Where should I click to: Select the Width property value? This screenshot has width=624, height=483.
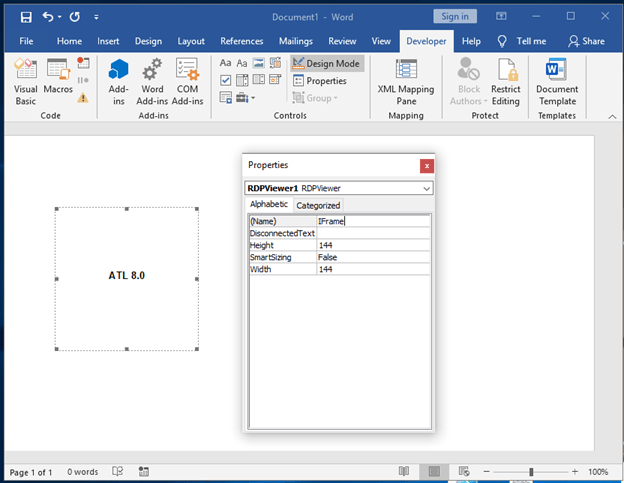click(373, 269)
